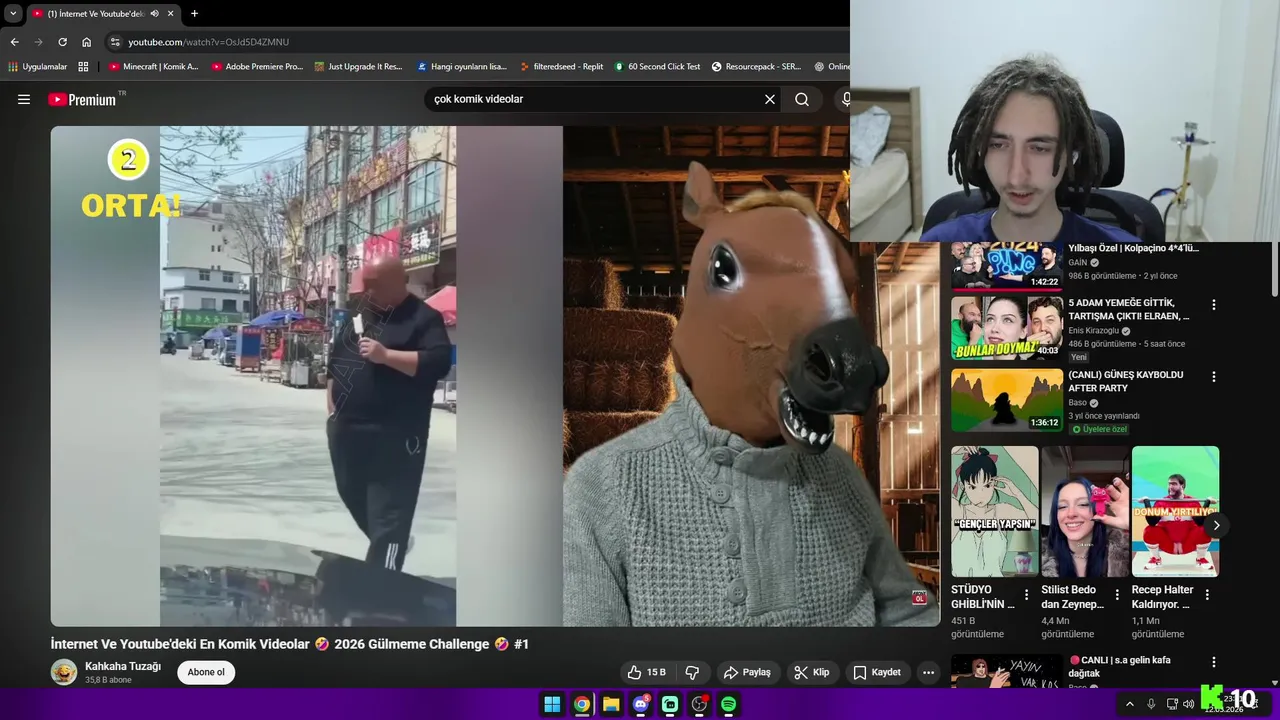Mute the tab via speaker icon

[154, 14]
